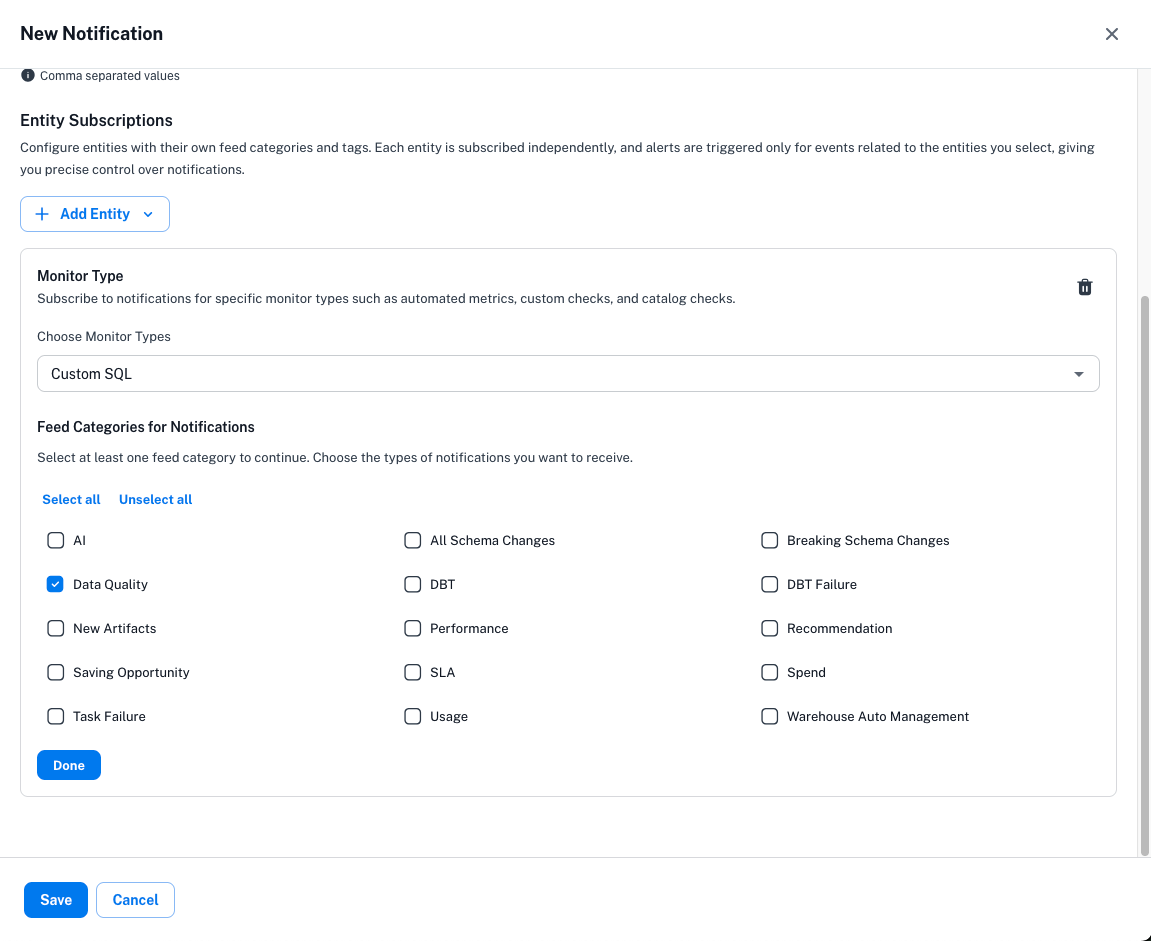Click the Unselect all link

click(x=155, y=499)
